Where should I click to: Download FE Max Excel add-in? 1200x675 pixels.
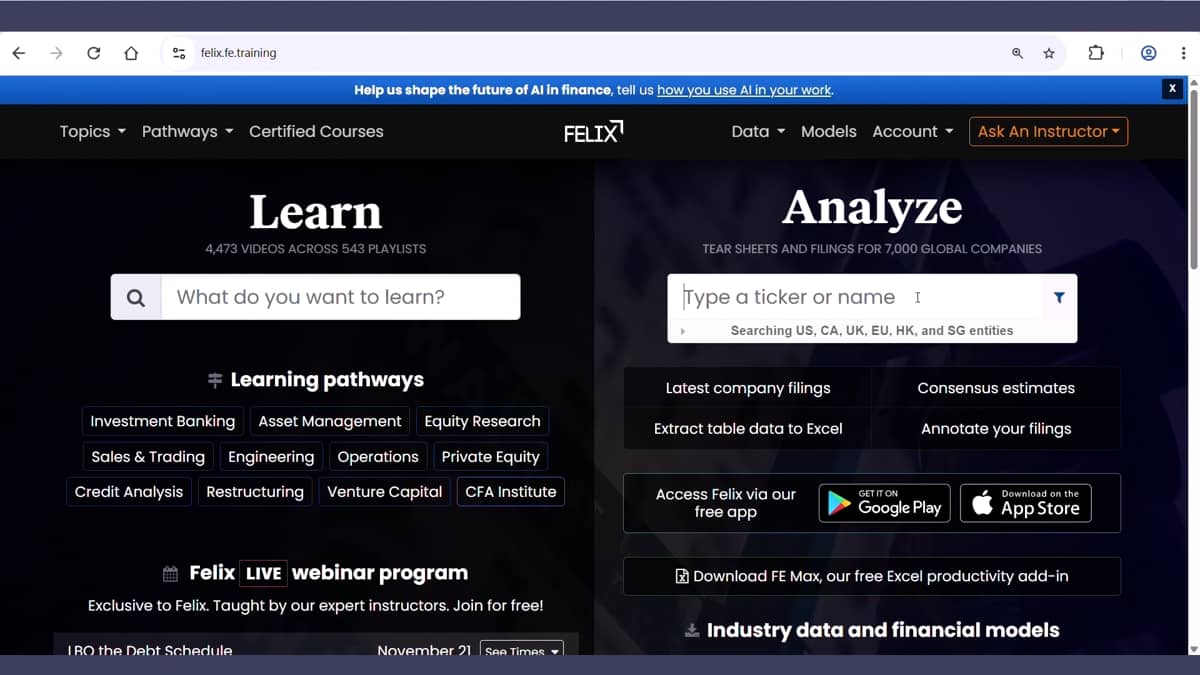[x=872, y=576]
